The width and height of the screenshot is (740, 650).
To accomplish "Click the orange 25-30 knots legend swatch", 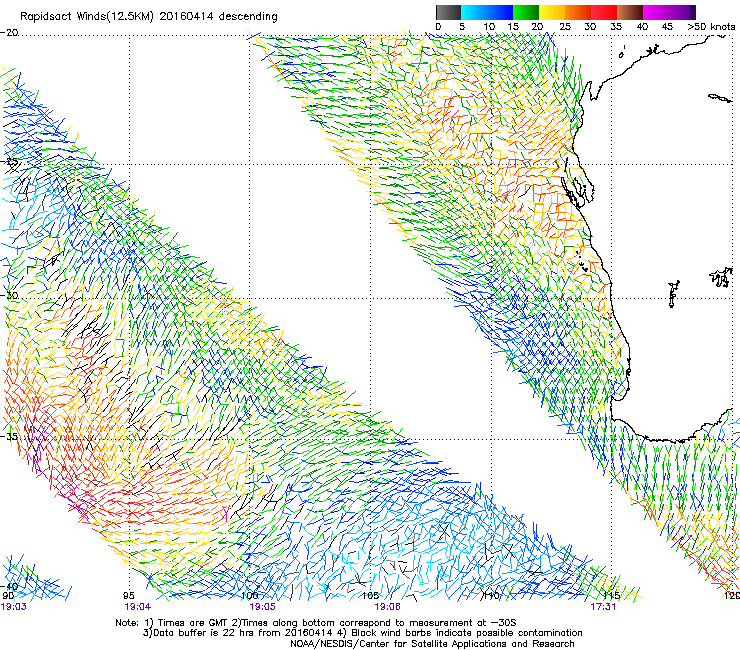I will pos(578,12).
